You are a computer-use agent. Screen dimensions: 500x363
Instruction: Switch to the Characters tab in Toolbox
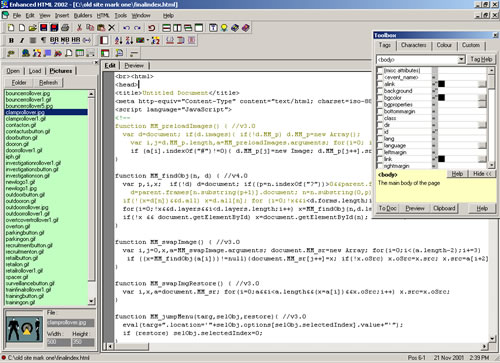point(413,45)
